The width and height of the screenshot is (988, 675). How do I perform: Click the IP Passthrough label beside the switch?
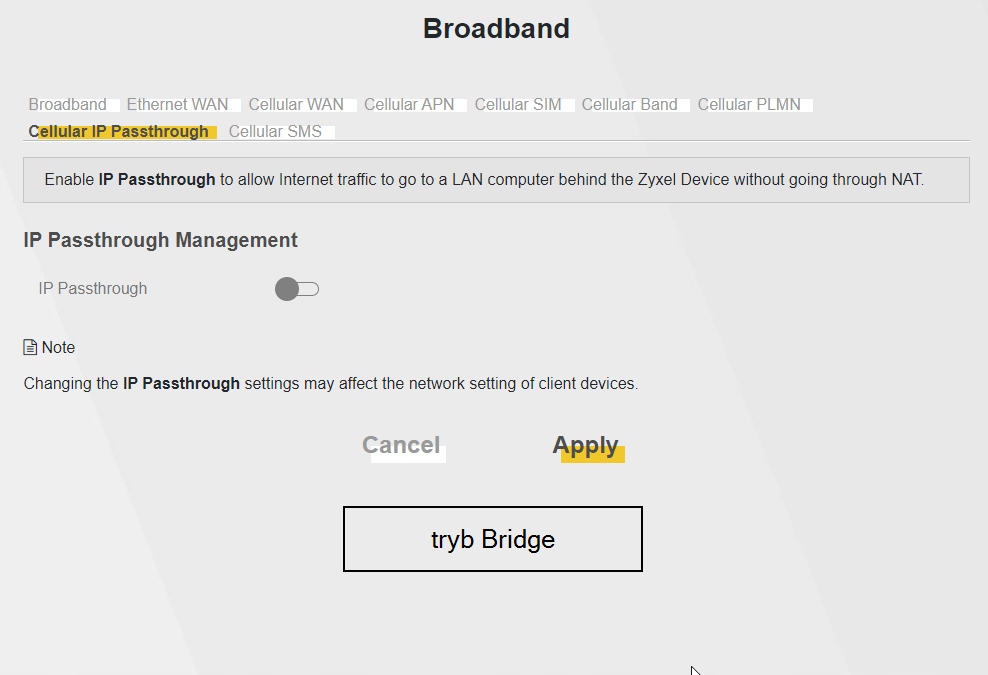click(x=92, y=289)
